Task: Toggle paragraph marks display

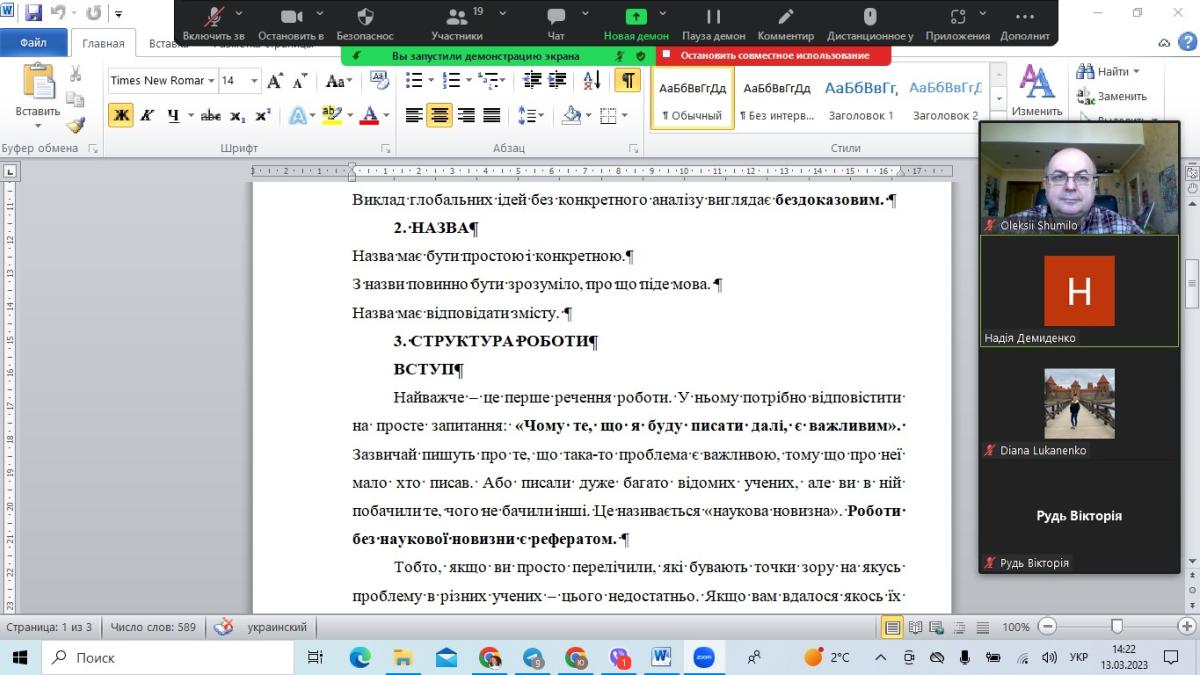Action: tap(627, 81)
